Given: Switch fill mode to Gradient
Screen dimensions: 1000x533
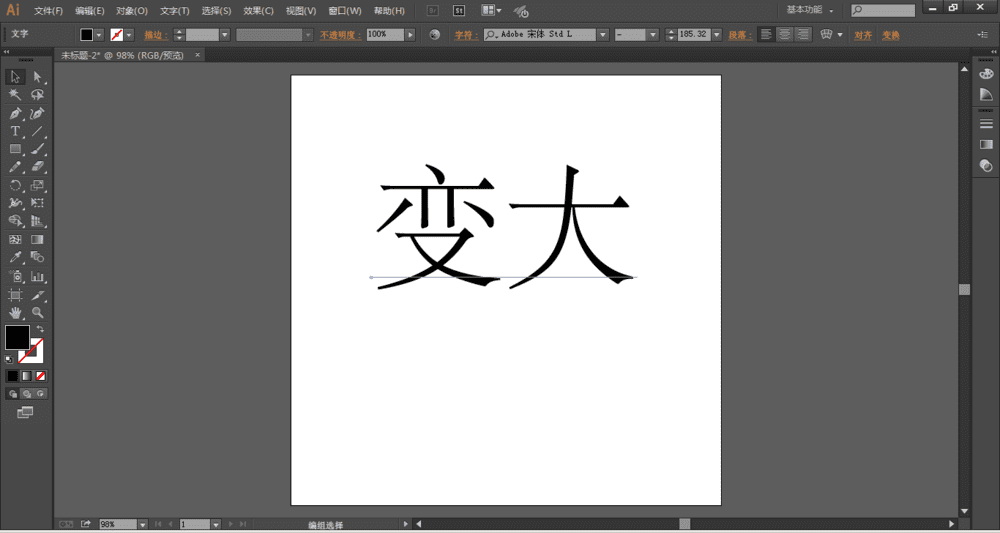Looking at the screenshot, I should 27,376.
